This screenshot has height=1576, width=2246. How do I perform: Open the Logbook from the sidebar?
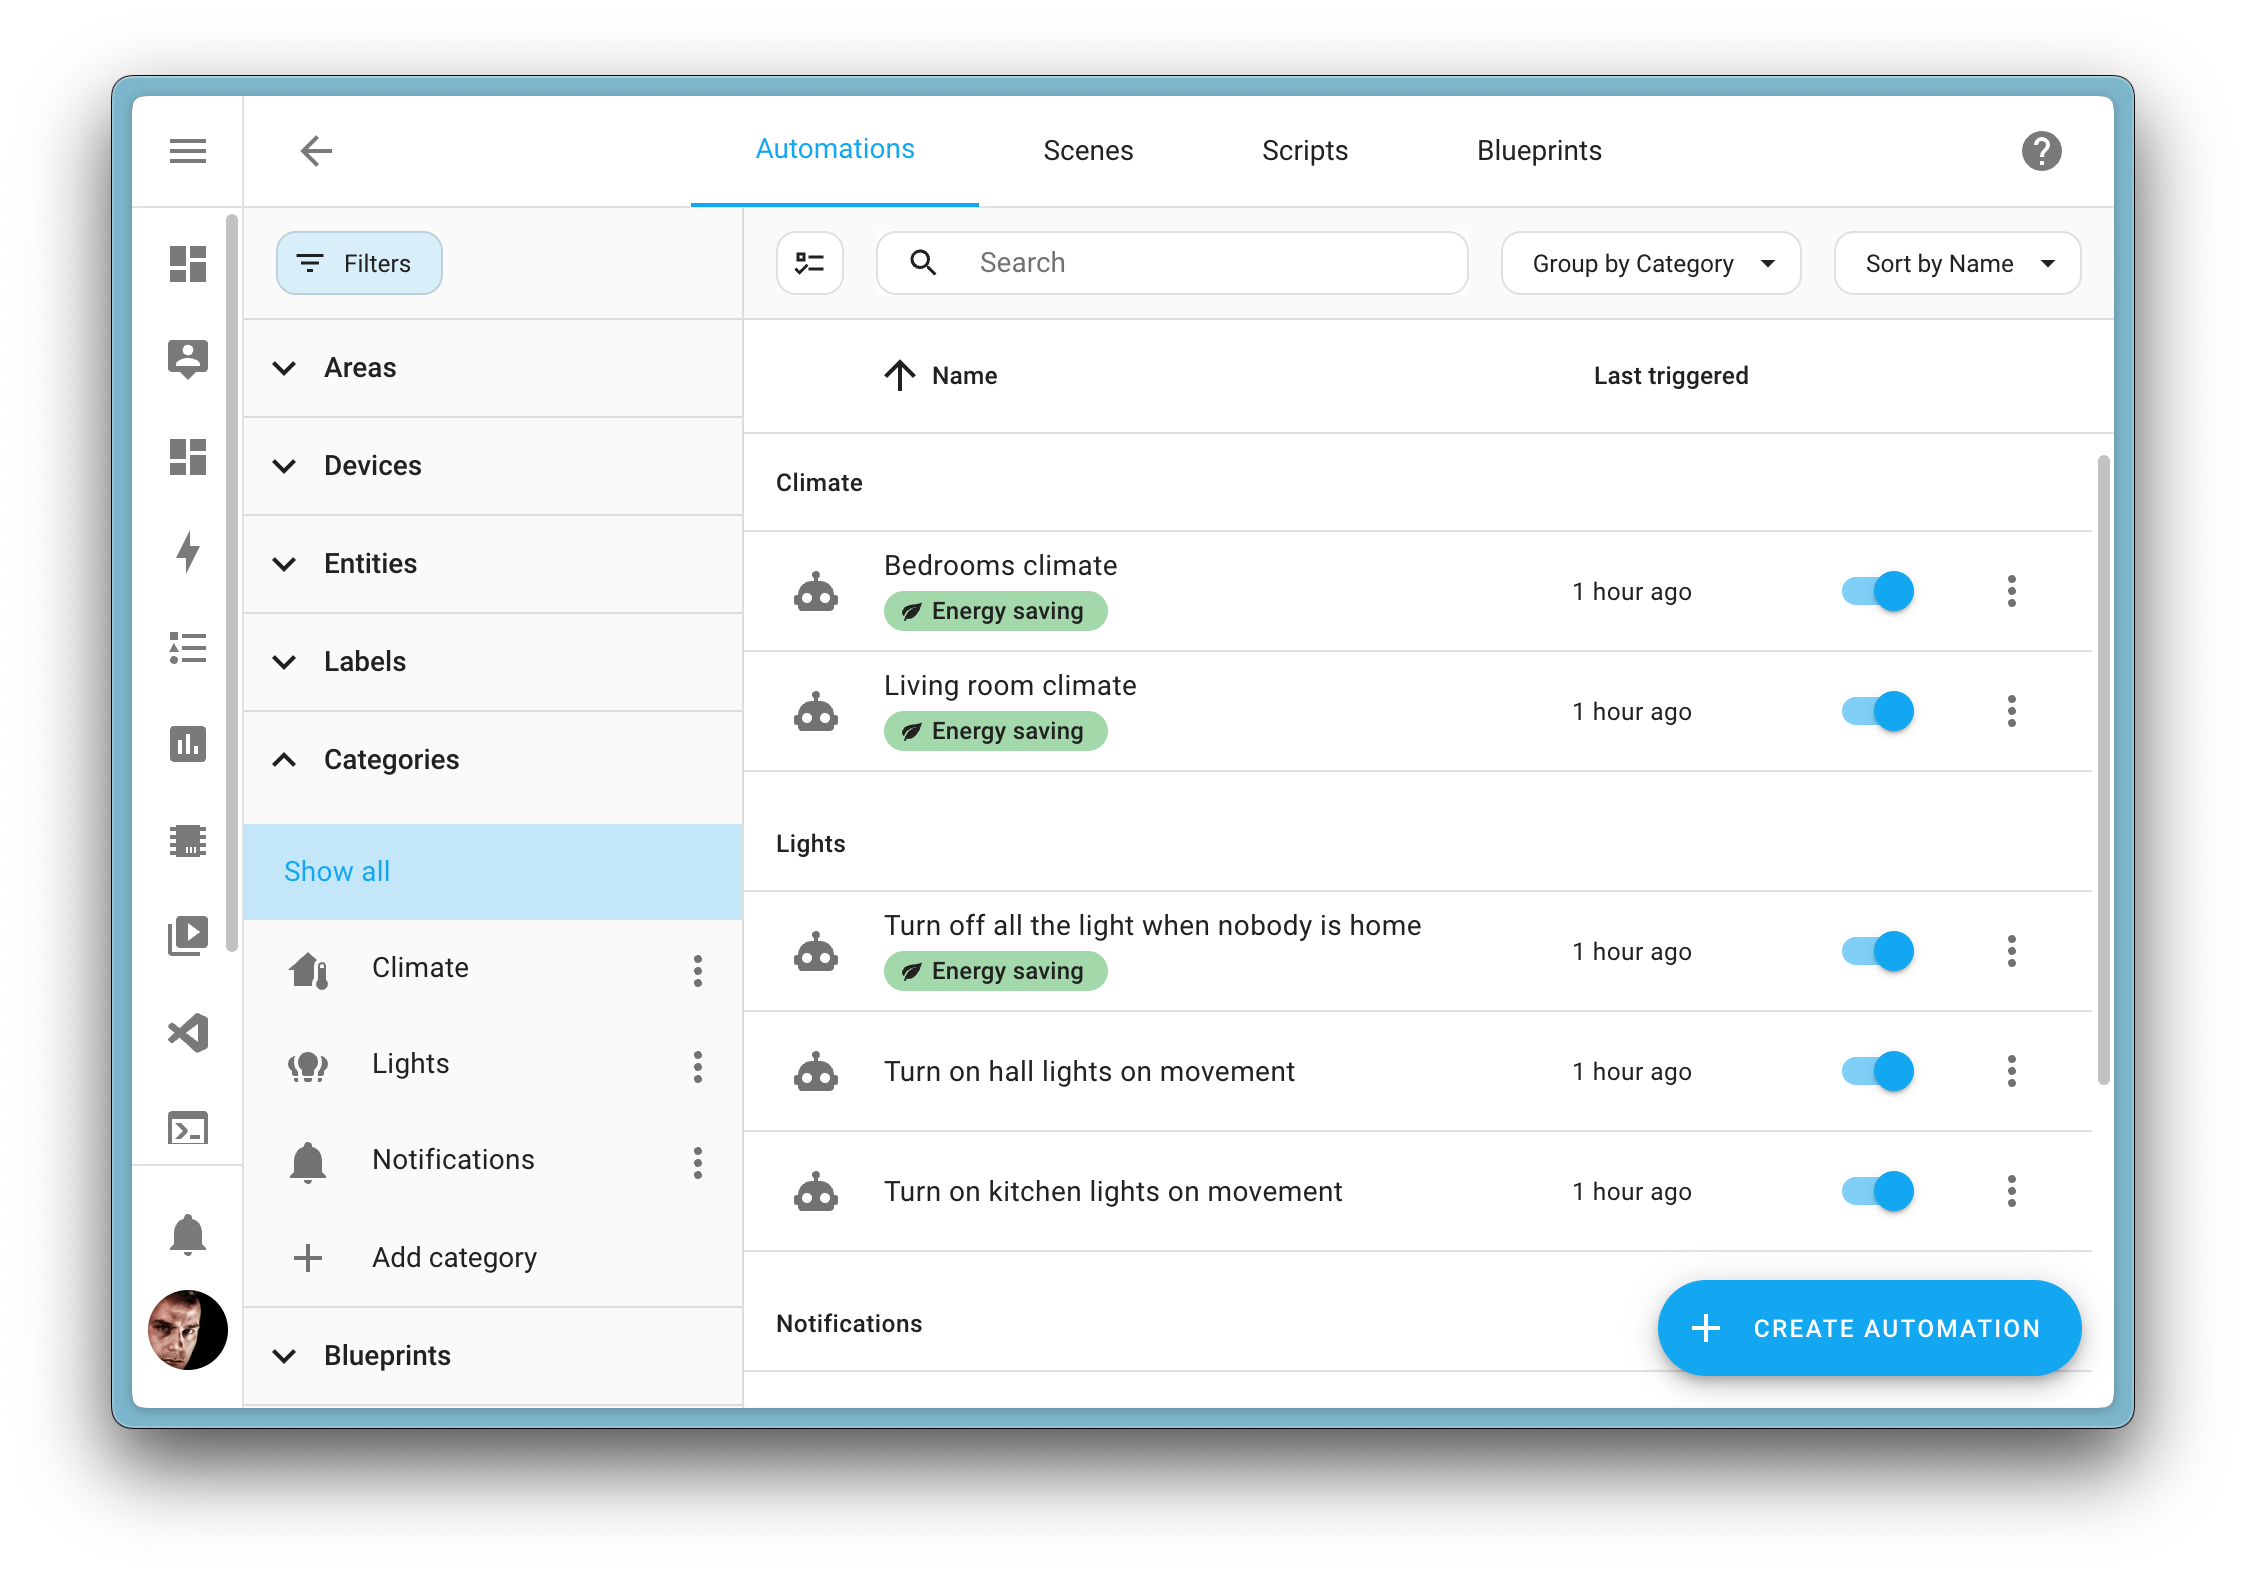[188, 648]
